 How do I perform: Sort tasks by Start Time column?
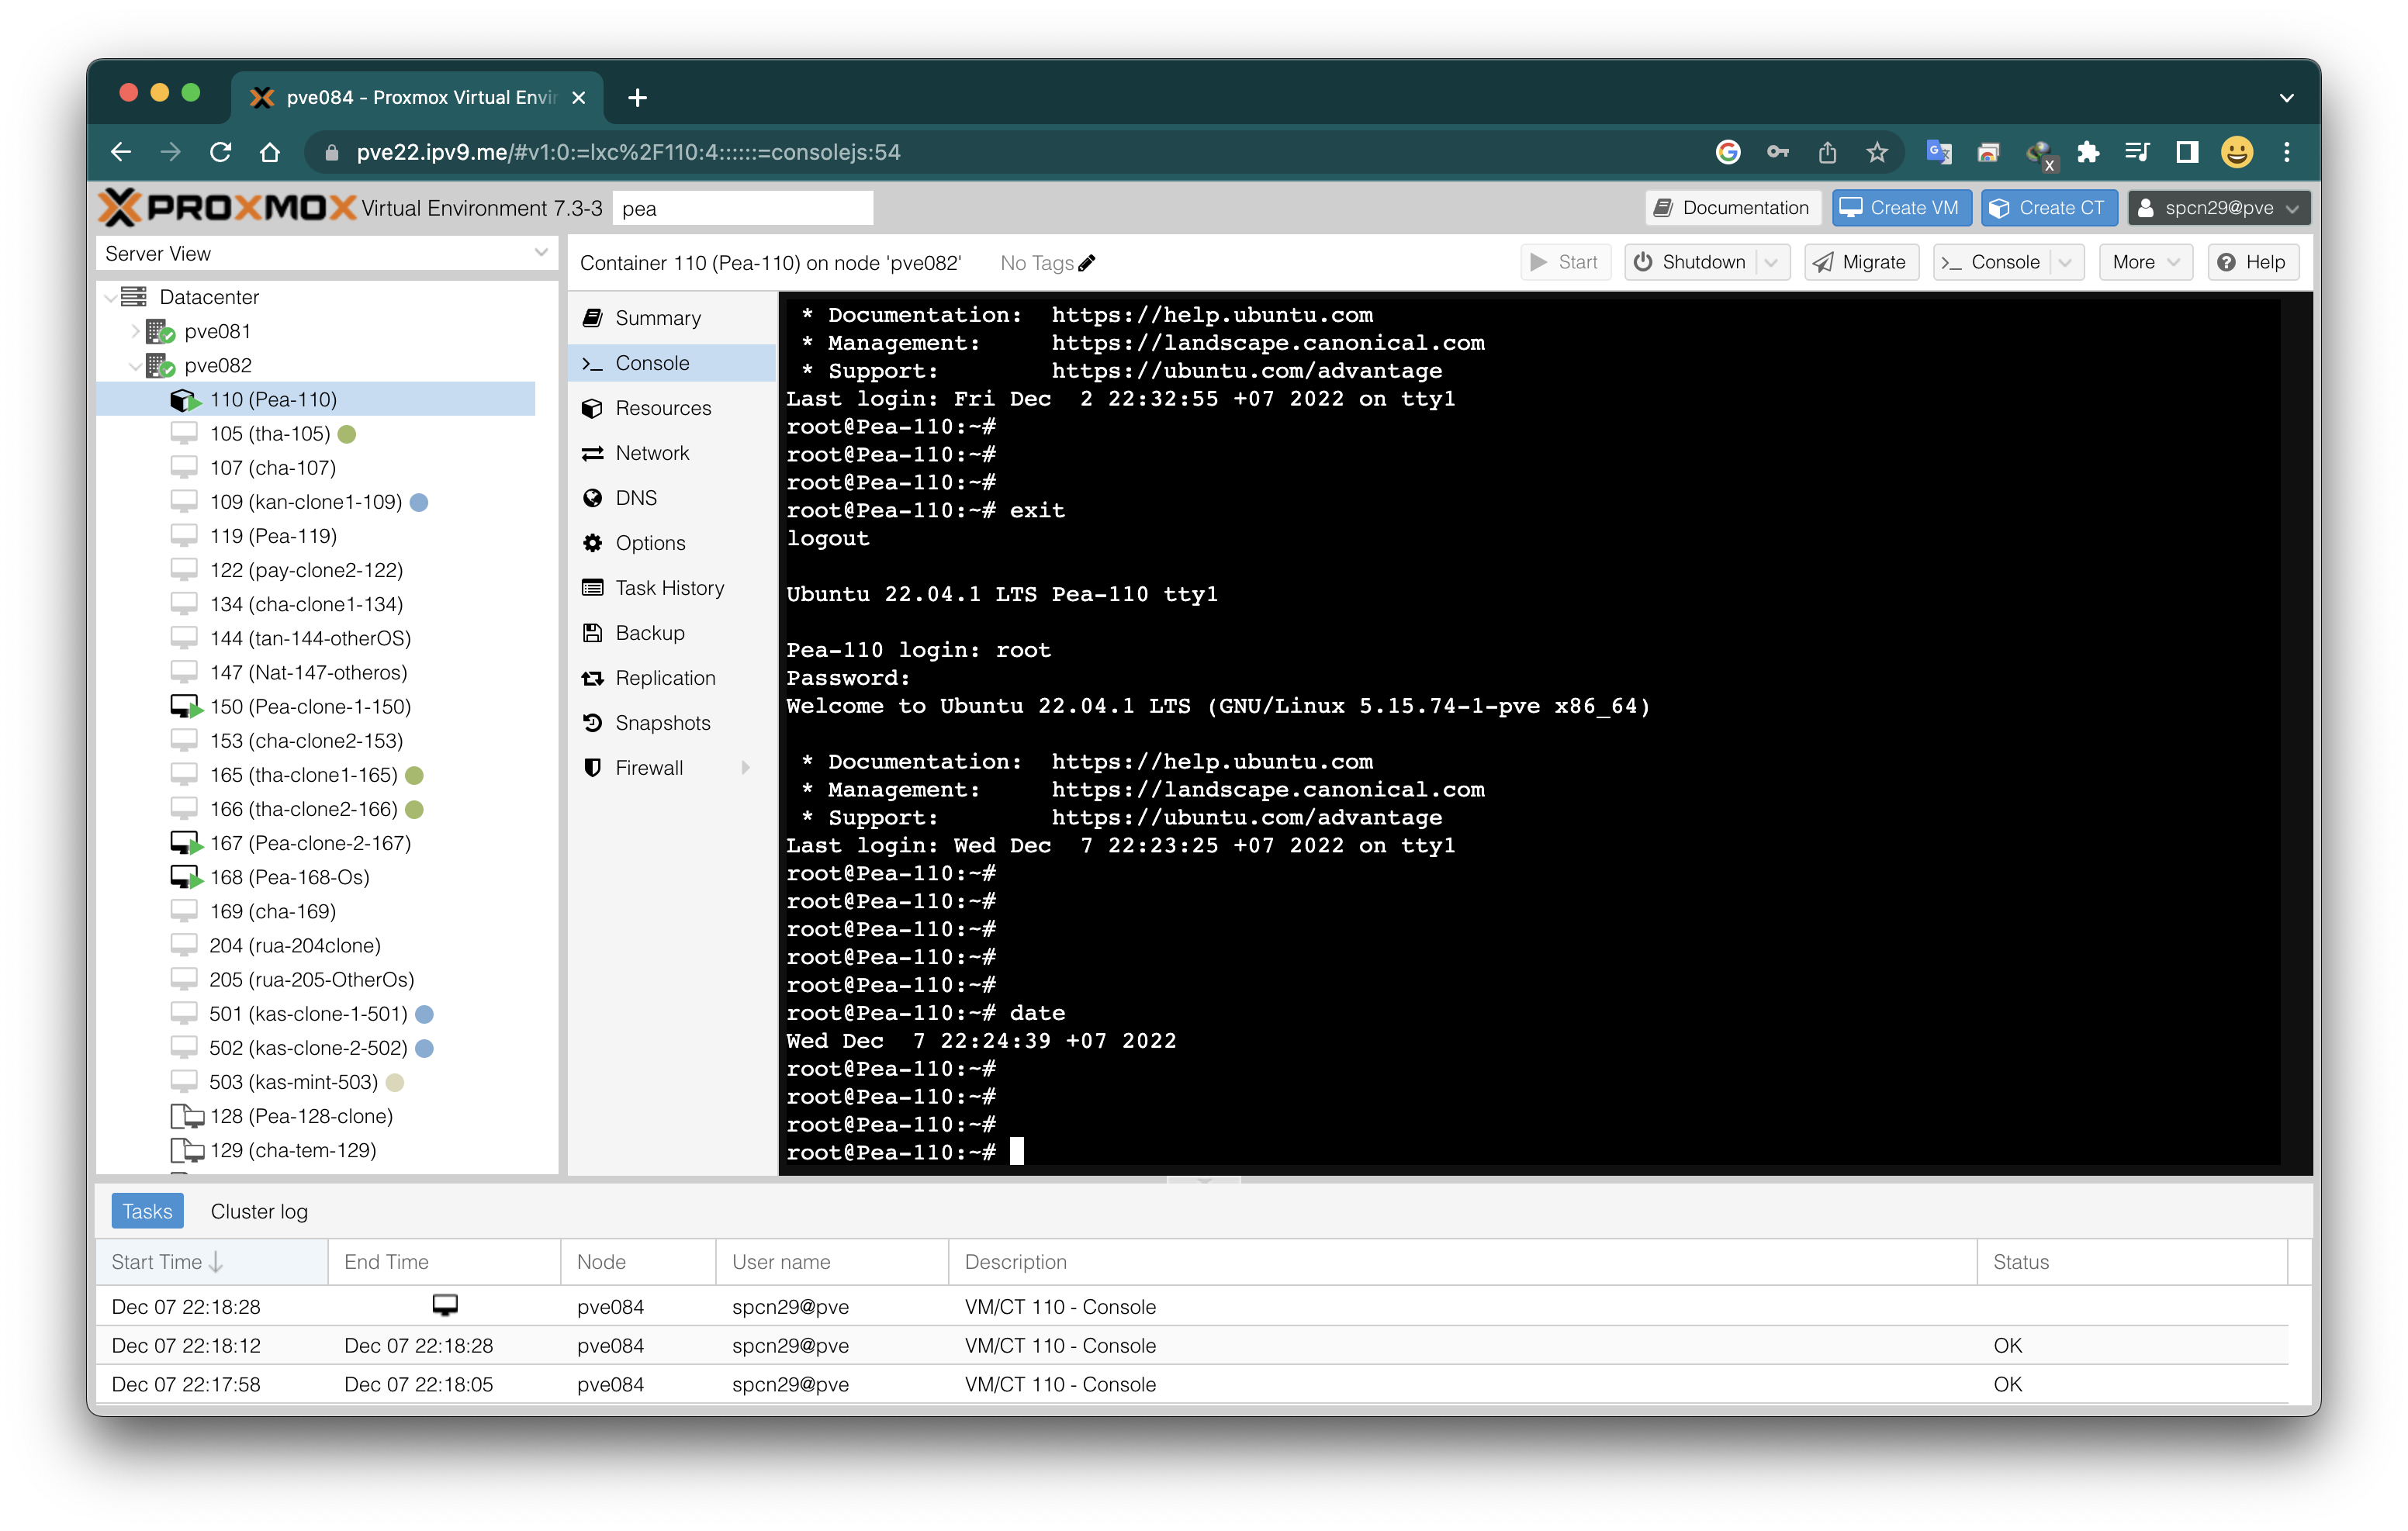[x=211, y=1262]
